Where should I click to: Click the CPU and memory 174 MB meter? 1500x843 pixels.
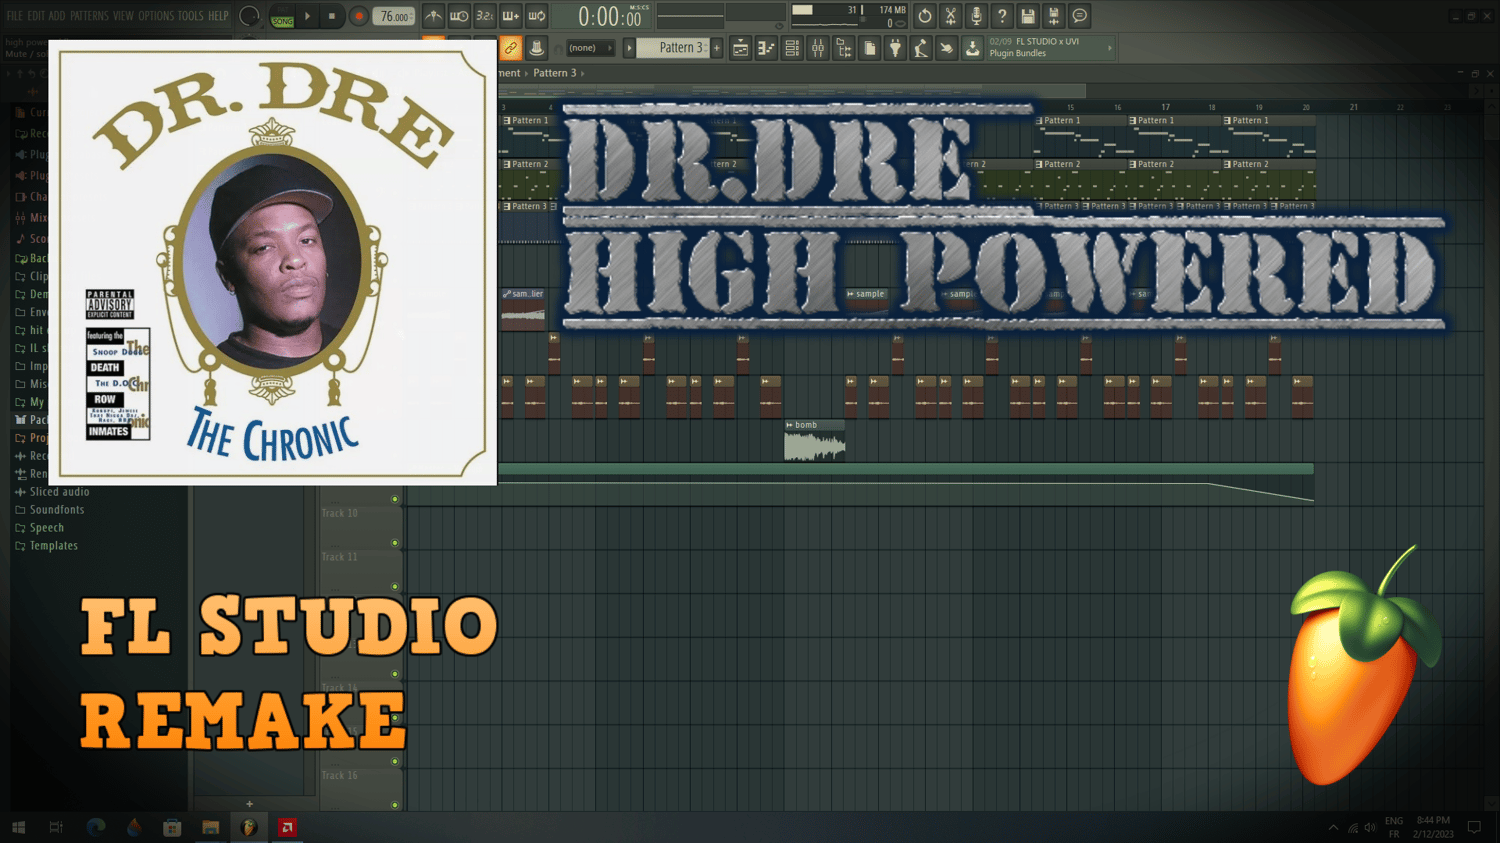pos(849,16)
